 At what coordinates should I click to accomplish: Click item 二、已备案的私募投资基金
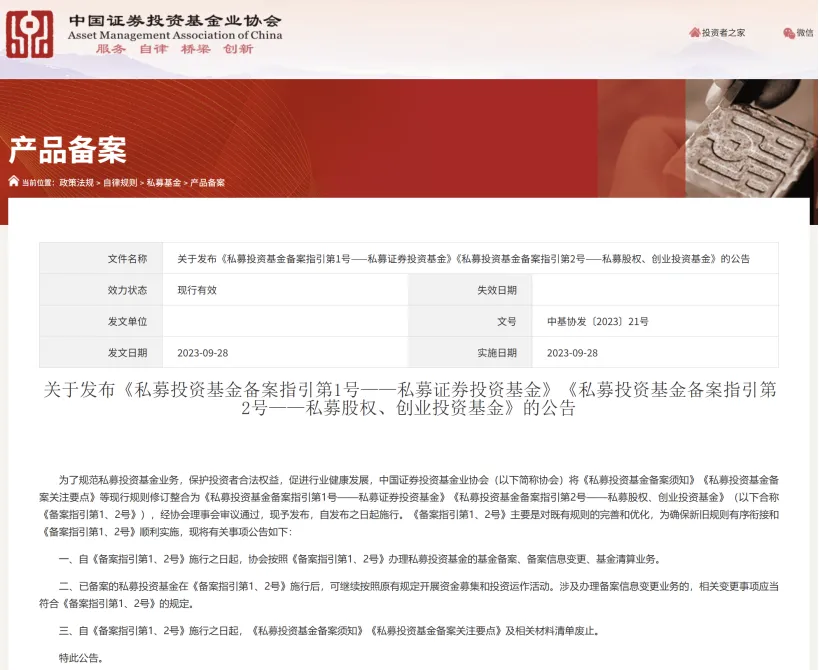409,595
